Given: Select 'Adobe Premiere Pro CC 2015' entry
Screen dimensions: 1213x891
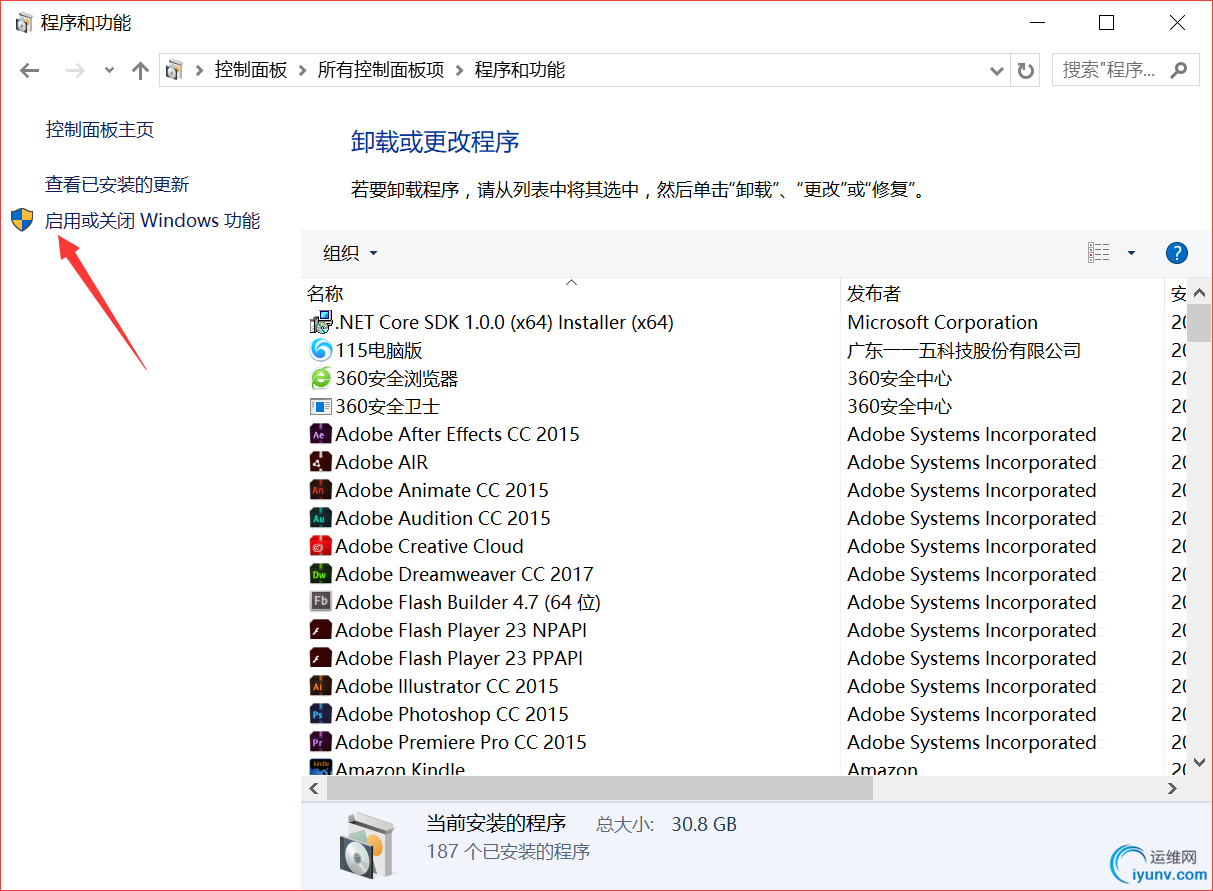Looking at the screenshot, I should pos(461,742).
